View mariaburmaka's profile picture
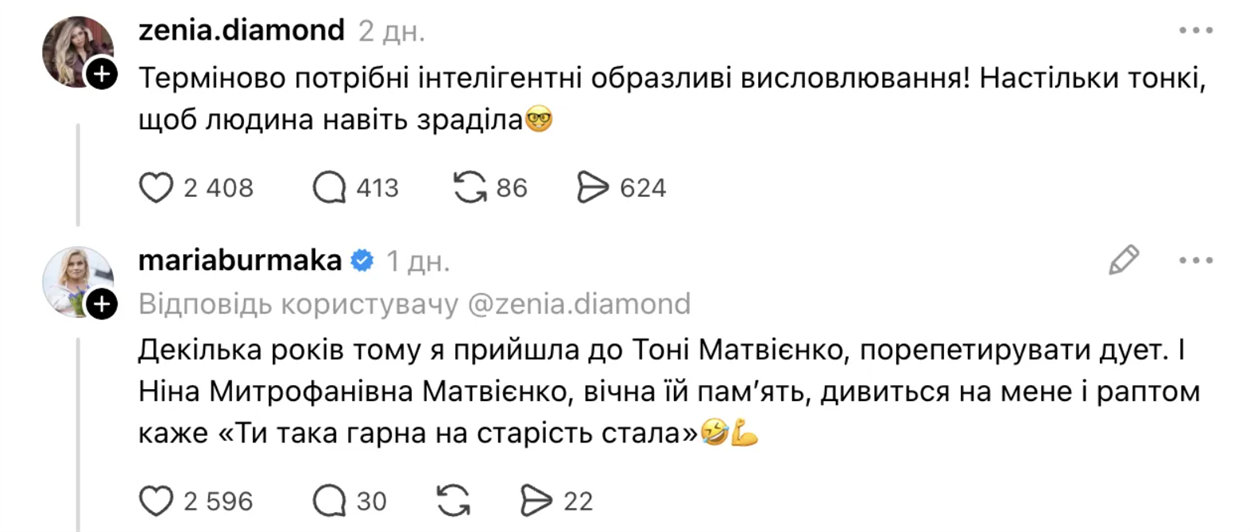The image size is (1250, 532). coord(75,280)
